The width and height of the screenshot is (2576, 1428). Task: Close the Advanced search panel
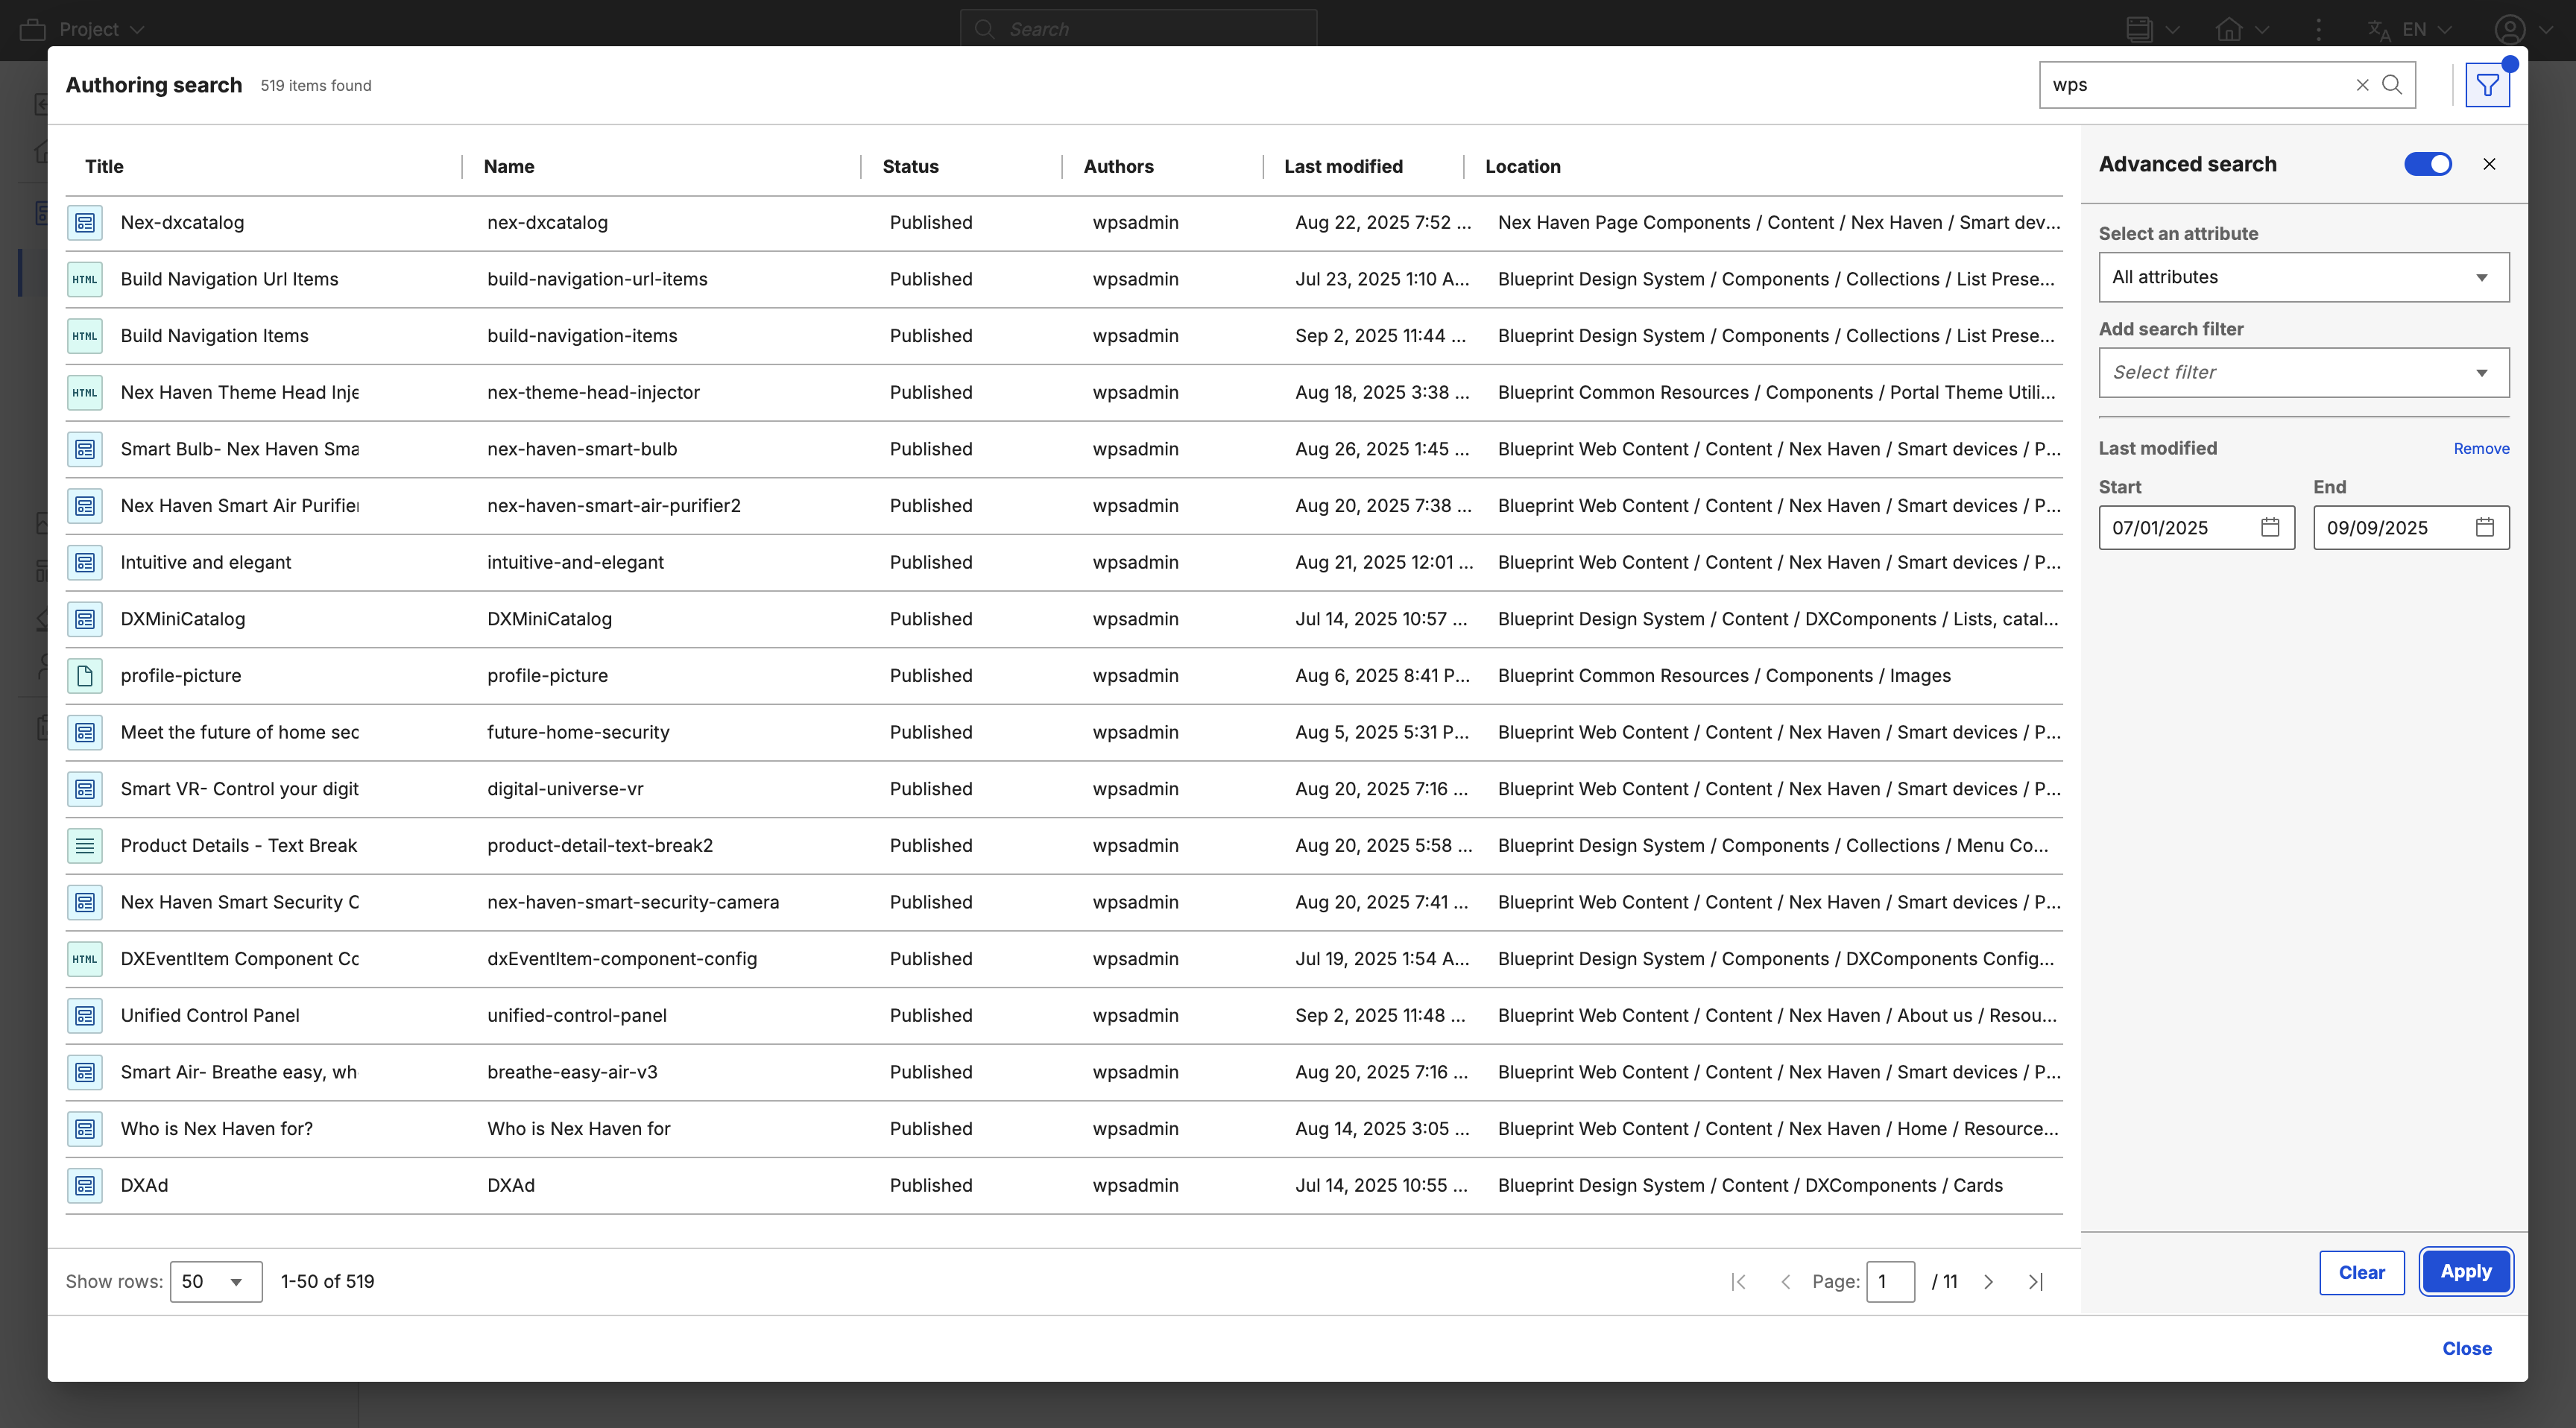point(2489,164)
